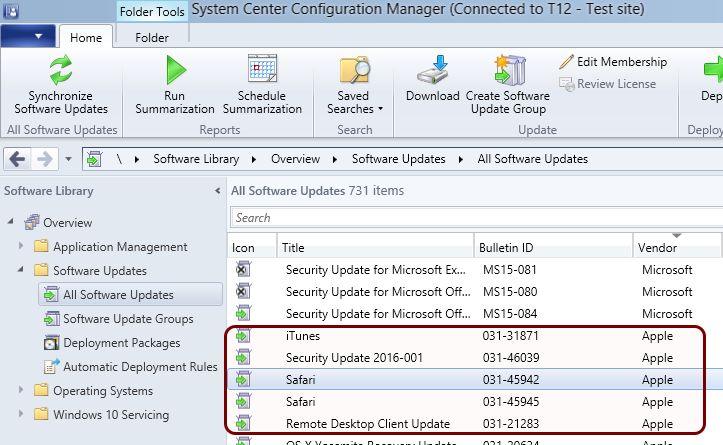723x445 pixels.
Task: Click the Review License icon
Action: 566,84
